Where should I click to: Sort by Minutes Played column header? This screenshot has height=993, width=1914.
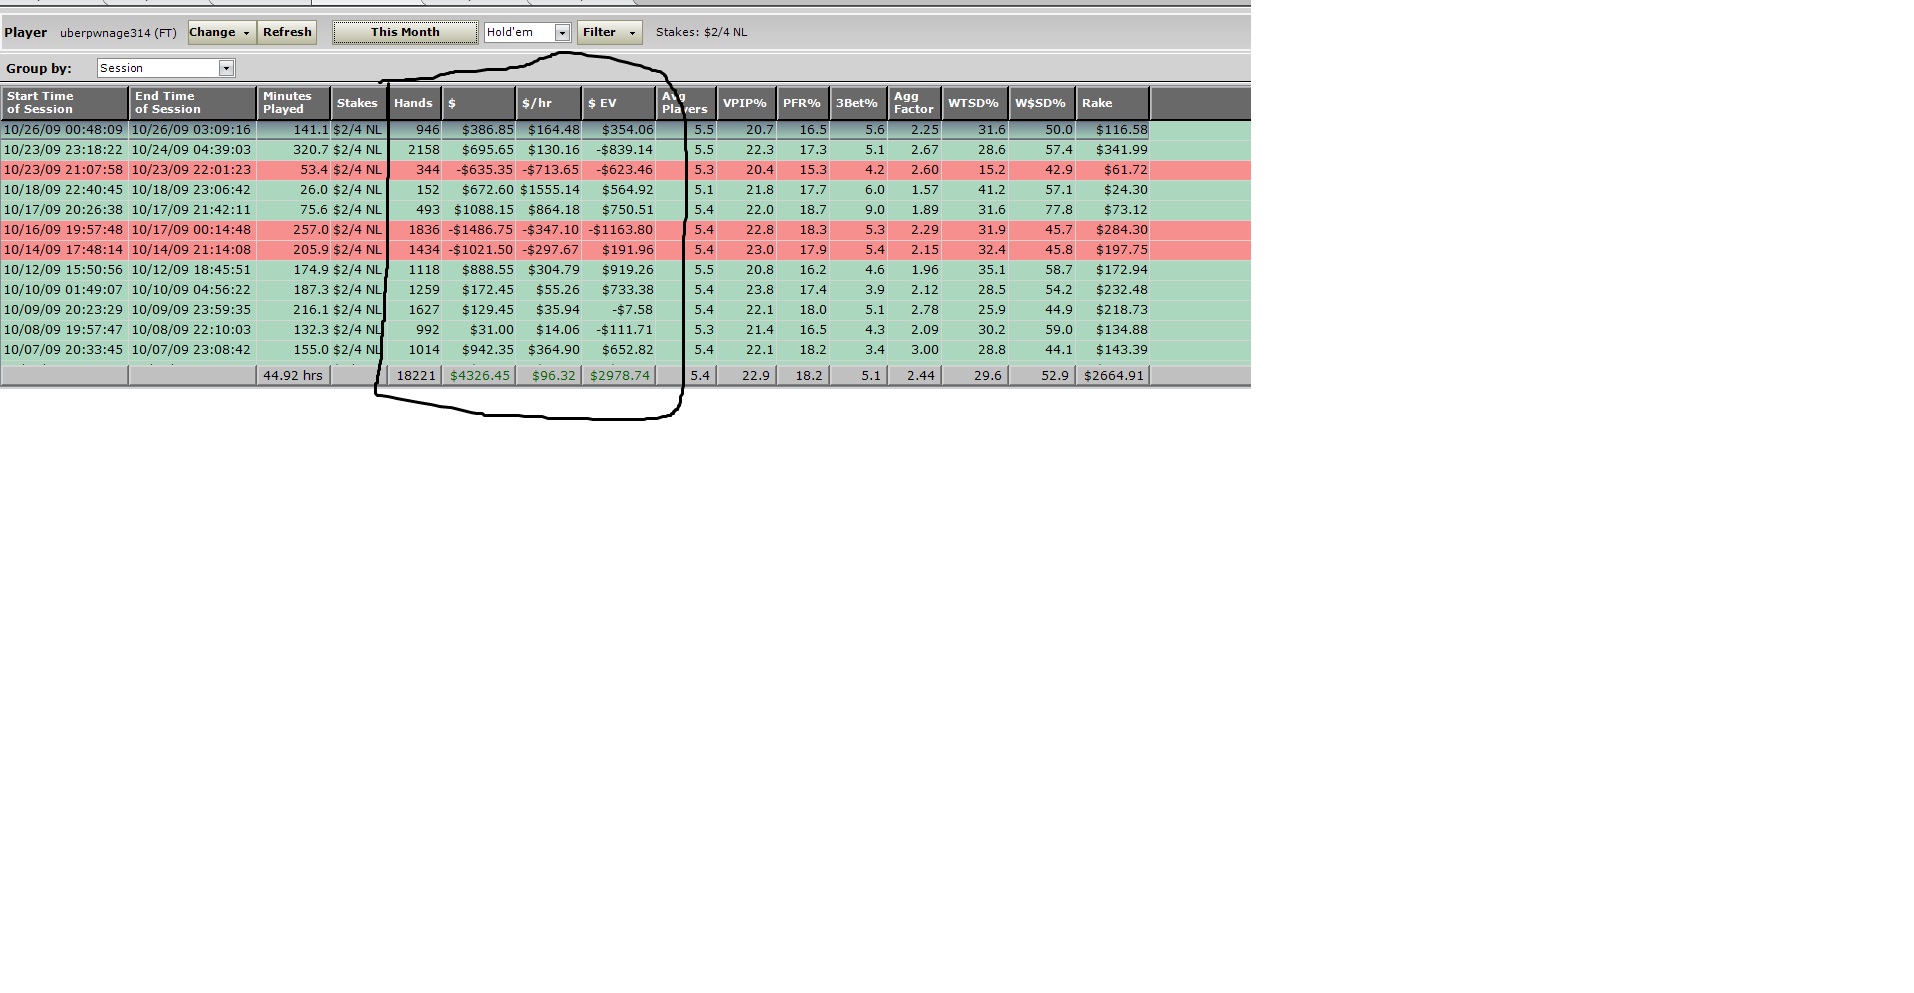pyautogui.click(x=293, y=103)
